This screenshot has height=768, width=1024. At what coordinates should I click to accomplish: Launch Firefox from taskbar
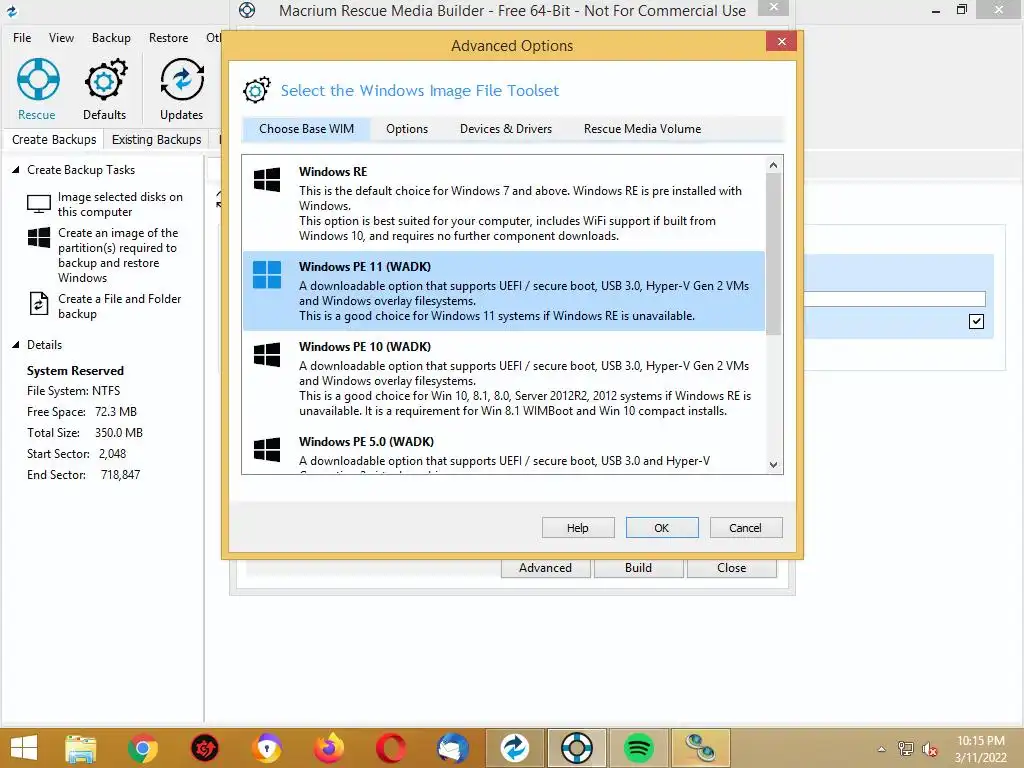[328, 748]
